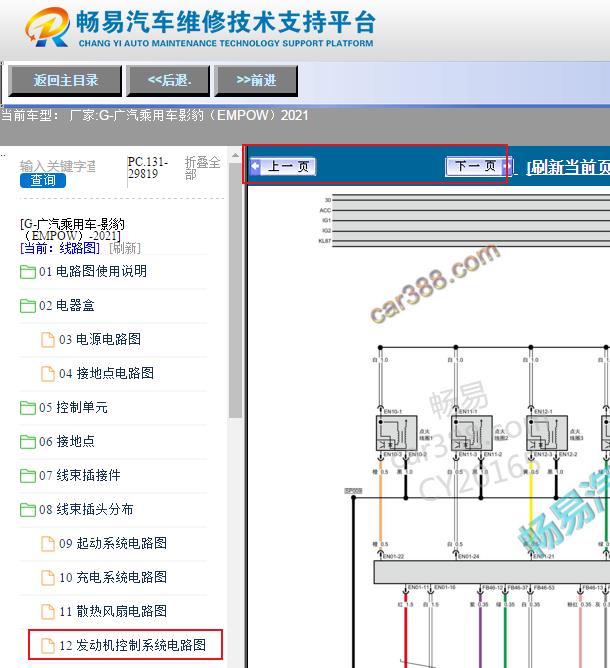Open 10 充电系统电路图 page
610x668 pixels.
(x=113, y=578)
